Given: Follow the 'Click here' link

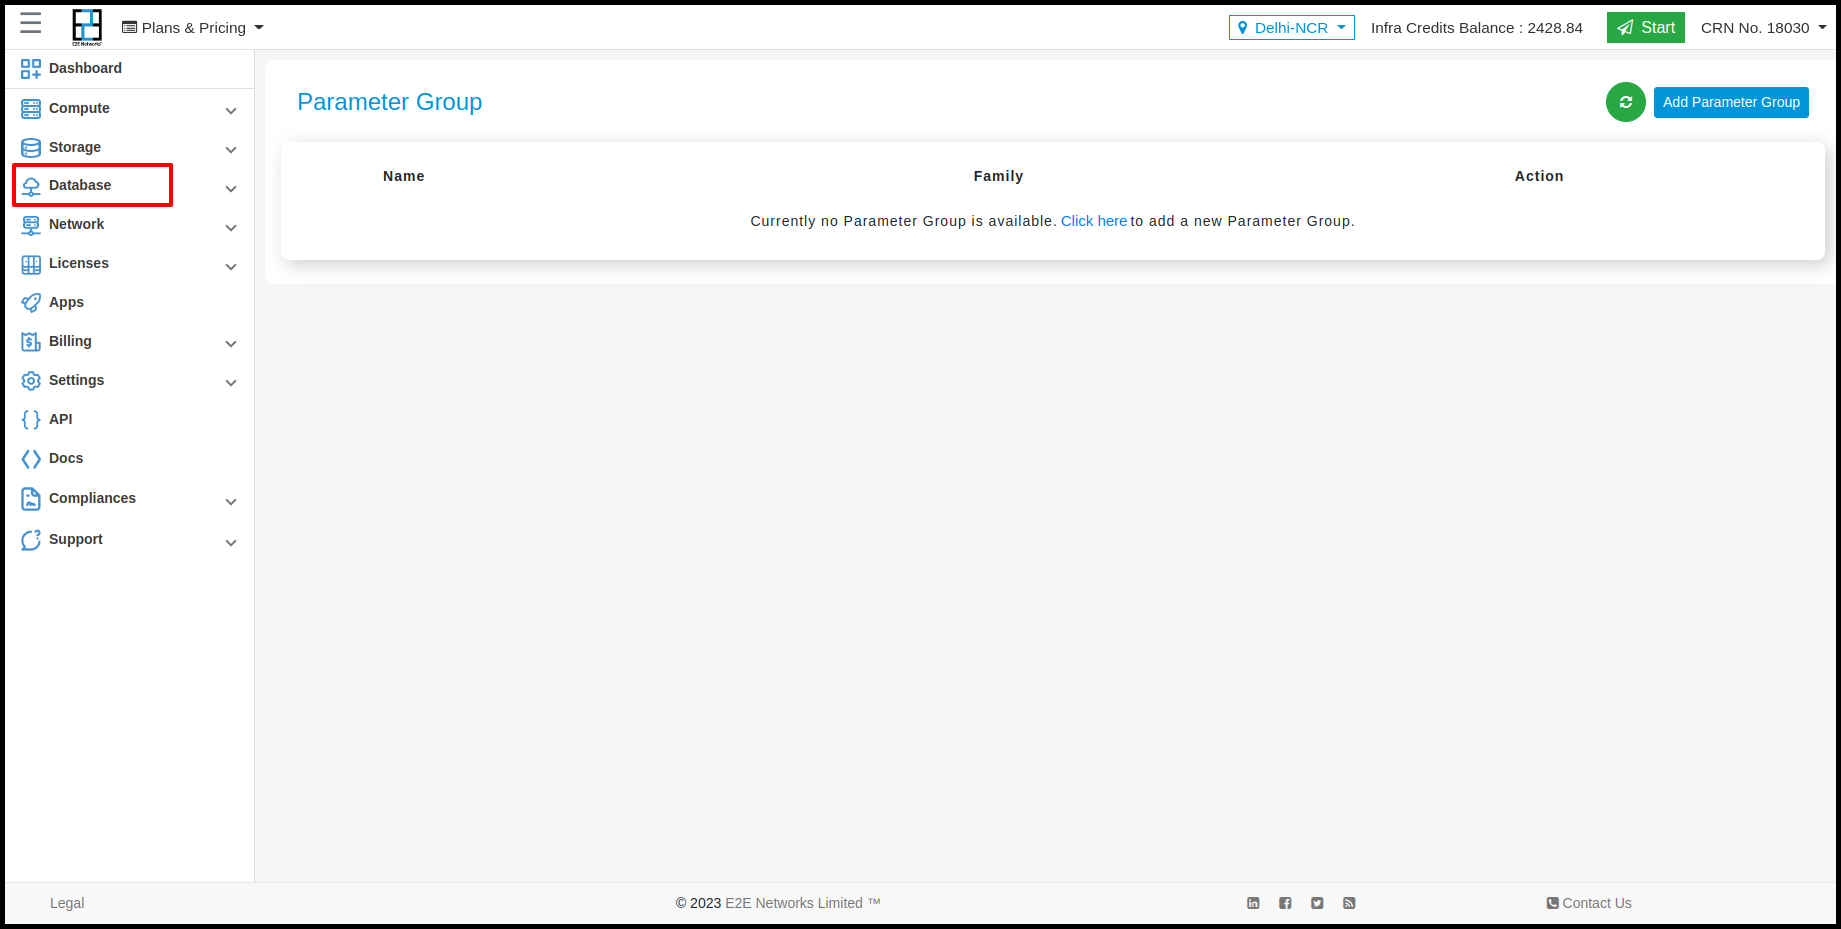Looking at the screenshot, I should click(1094, 221).
